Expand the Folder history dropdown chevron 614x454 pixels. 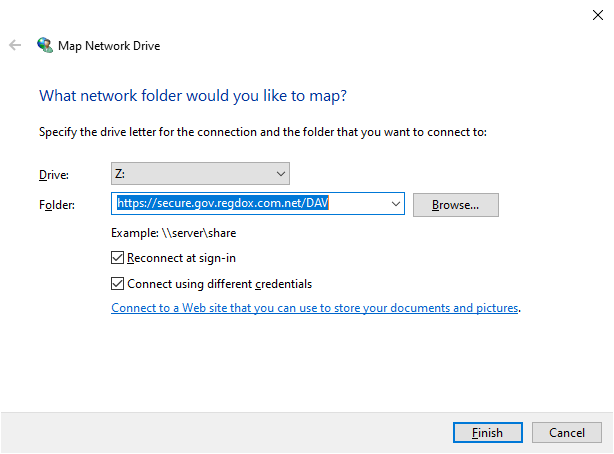pos(395,204)
